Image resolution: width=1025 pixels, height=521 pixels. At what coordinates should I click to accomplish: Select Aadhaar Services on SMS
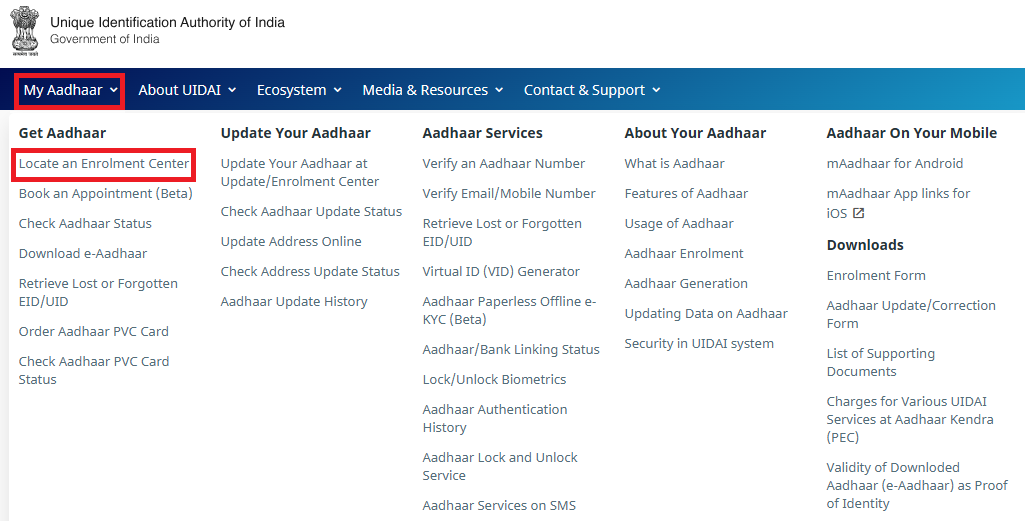(x=499, y=506)
